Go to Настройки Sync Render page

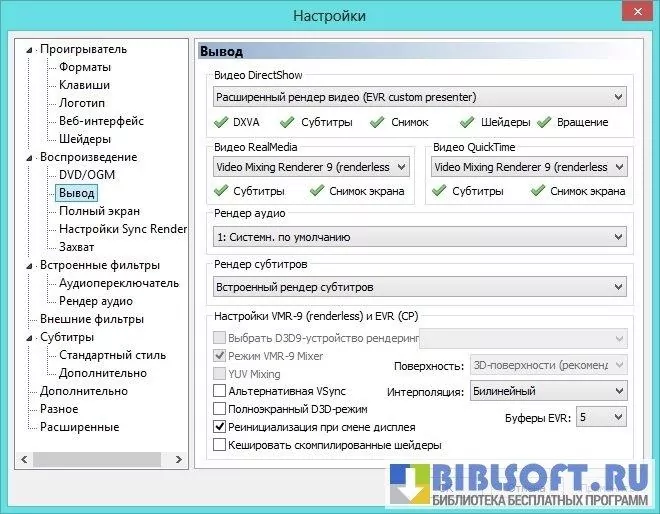pos(122,229)
